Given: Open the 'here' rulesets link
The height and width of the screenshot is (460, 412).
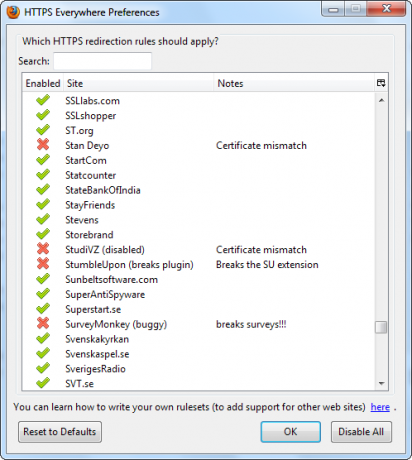Looking at the screenshot, I should pos(380,407).
